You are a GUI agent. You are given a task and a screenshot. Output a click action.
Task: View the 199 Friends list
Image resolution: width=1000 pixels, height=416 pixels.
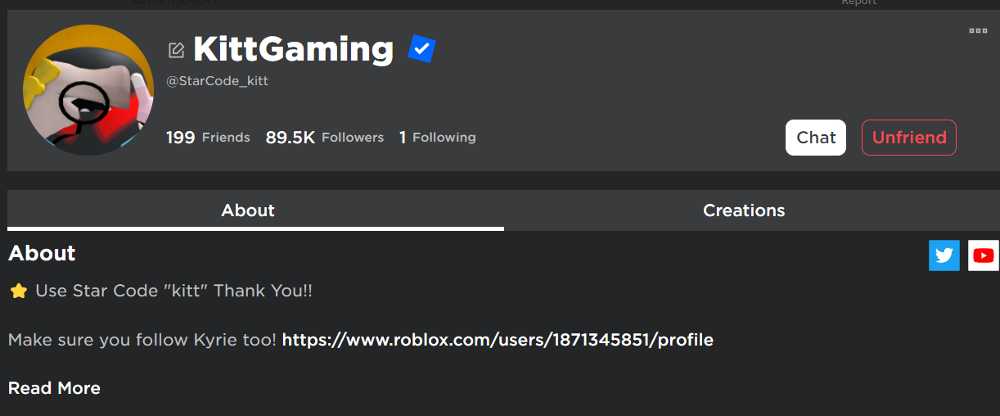tap(208, 137)
